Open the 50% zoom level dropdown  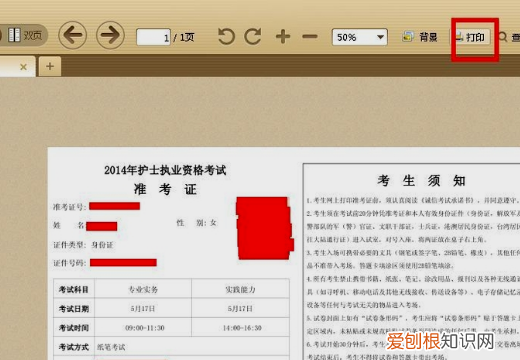pyautogui.click(x=360, y=37)
